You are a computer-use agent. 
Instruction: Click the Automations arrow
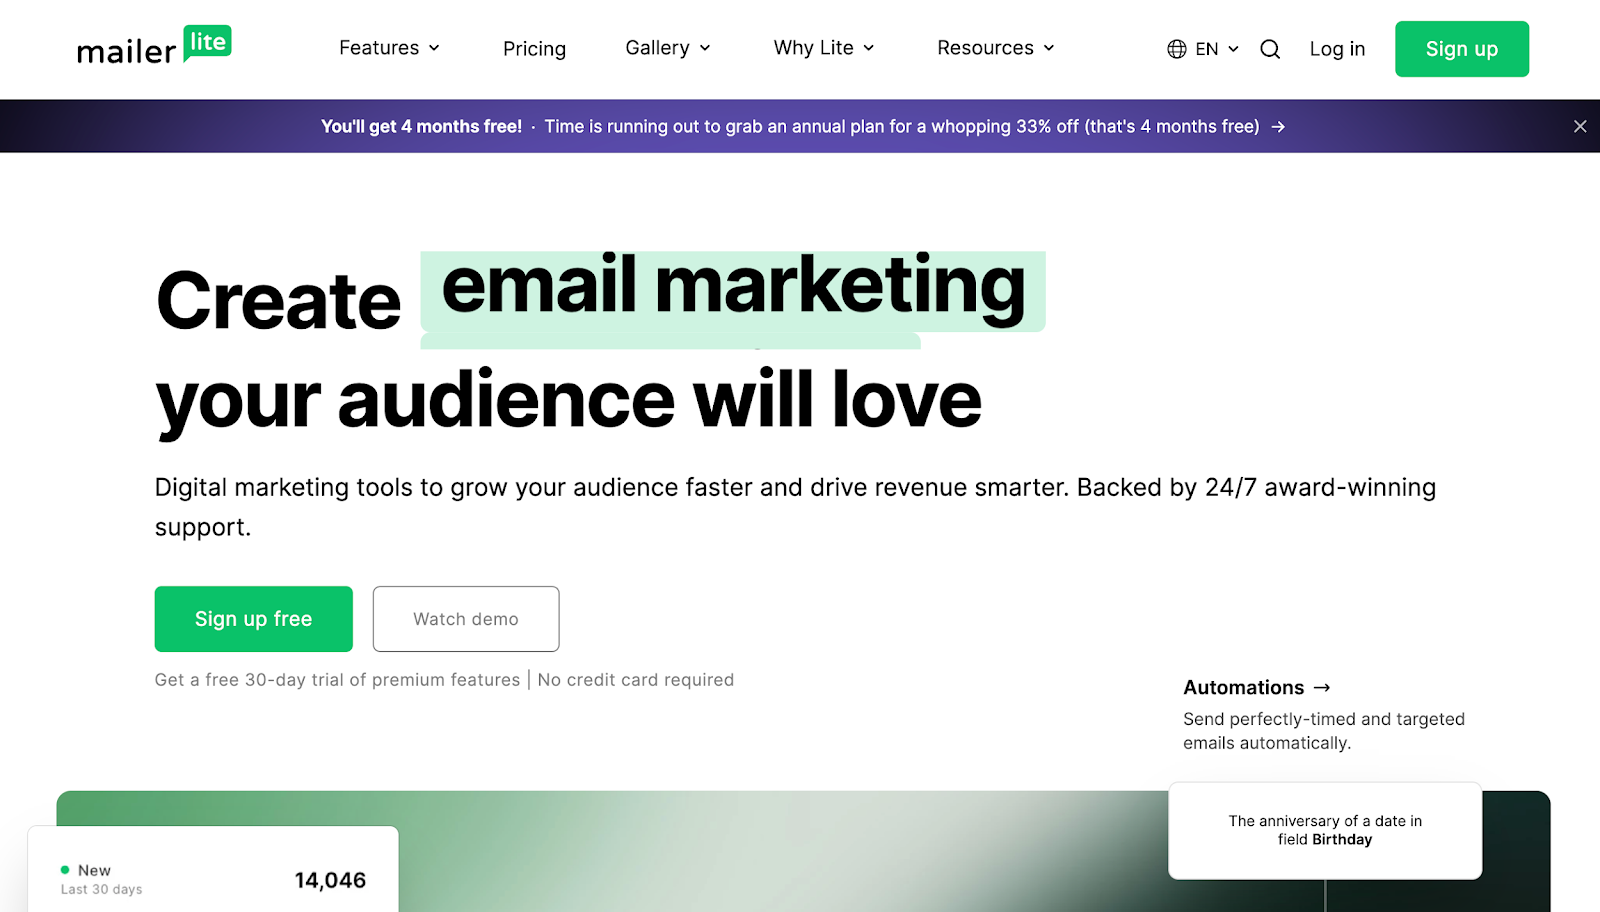1322,687
